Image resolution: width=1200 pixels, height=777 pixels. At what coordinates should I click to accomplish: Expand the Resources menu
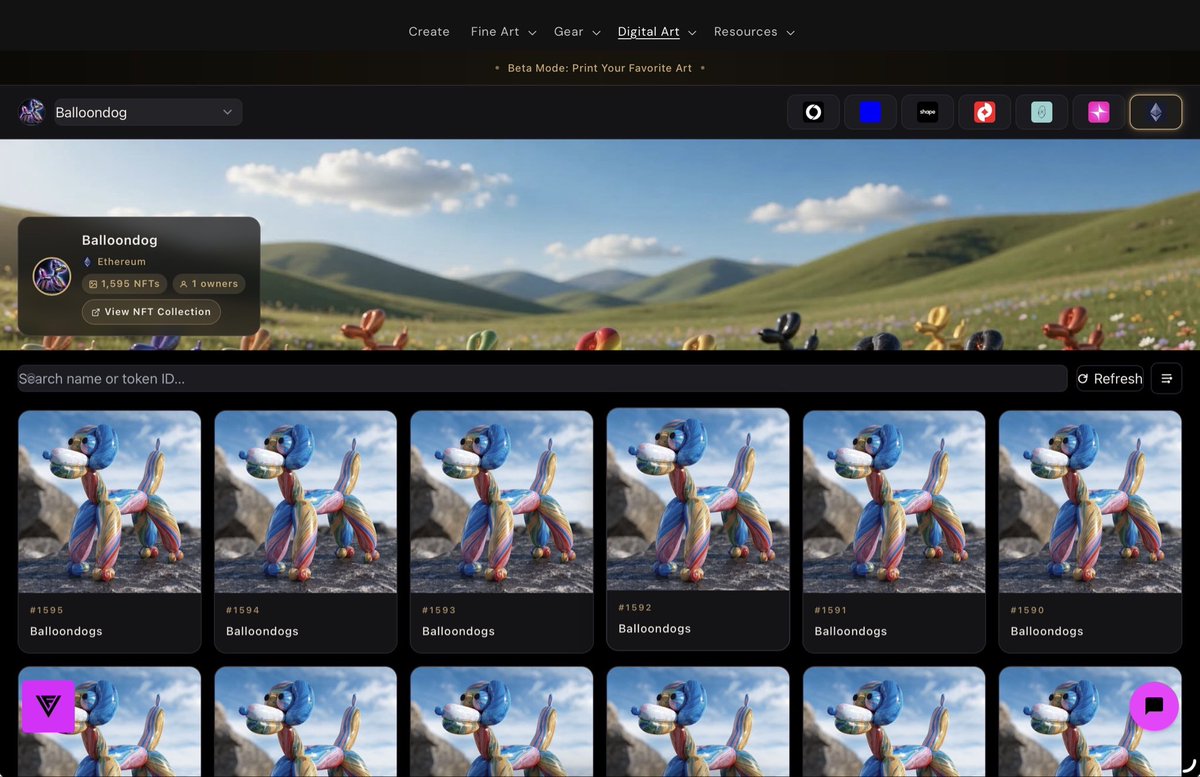pos(754,32)
